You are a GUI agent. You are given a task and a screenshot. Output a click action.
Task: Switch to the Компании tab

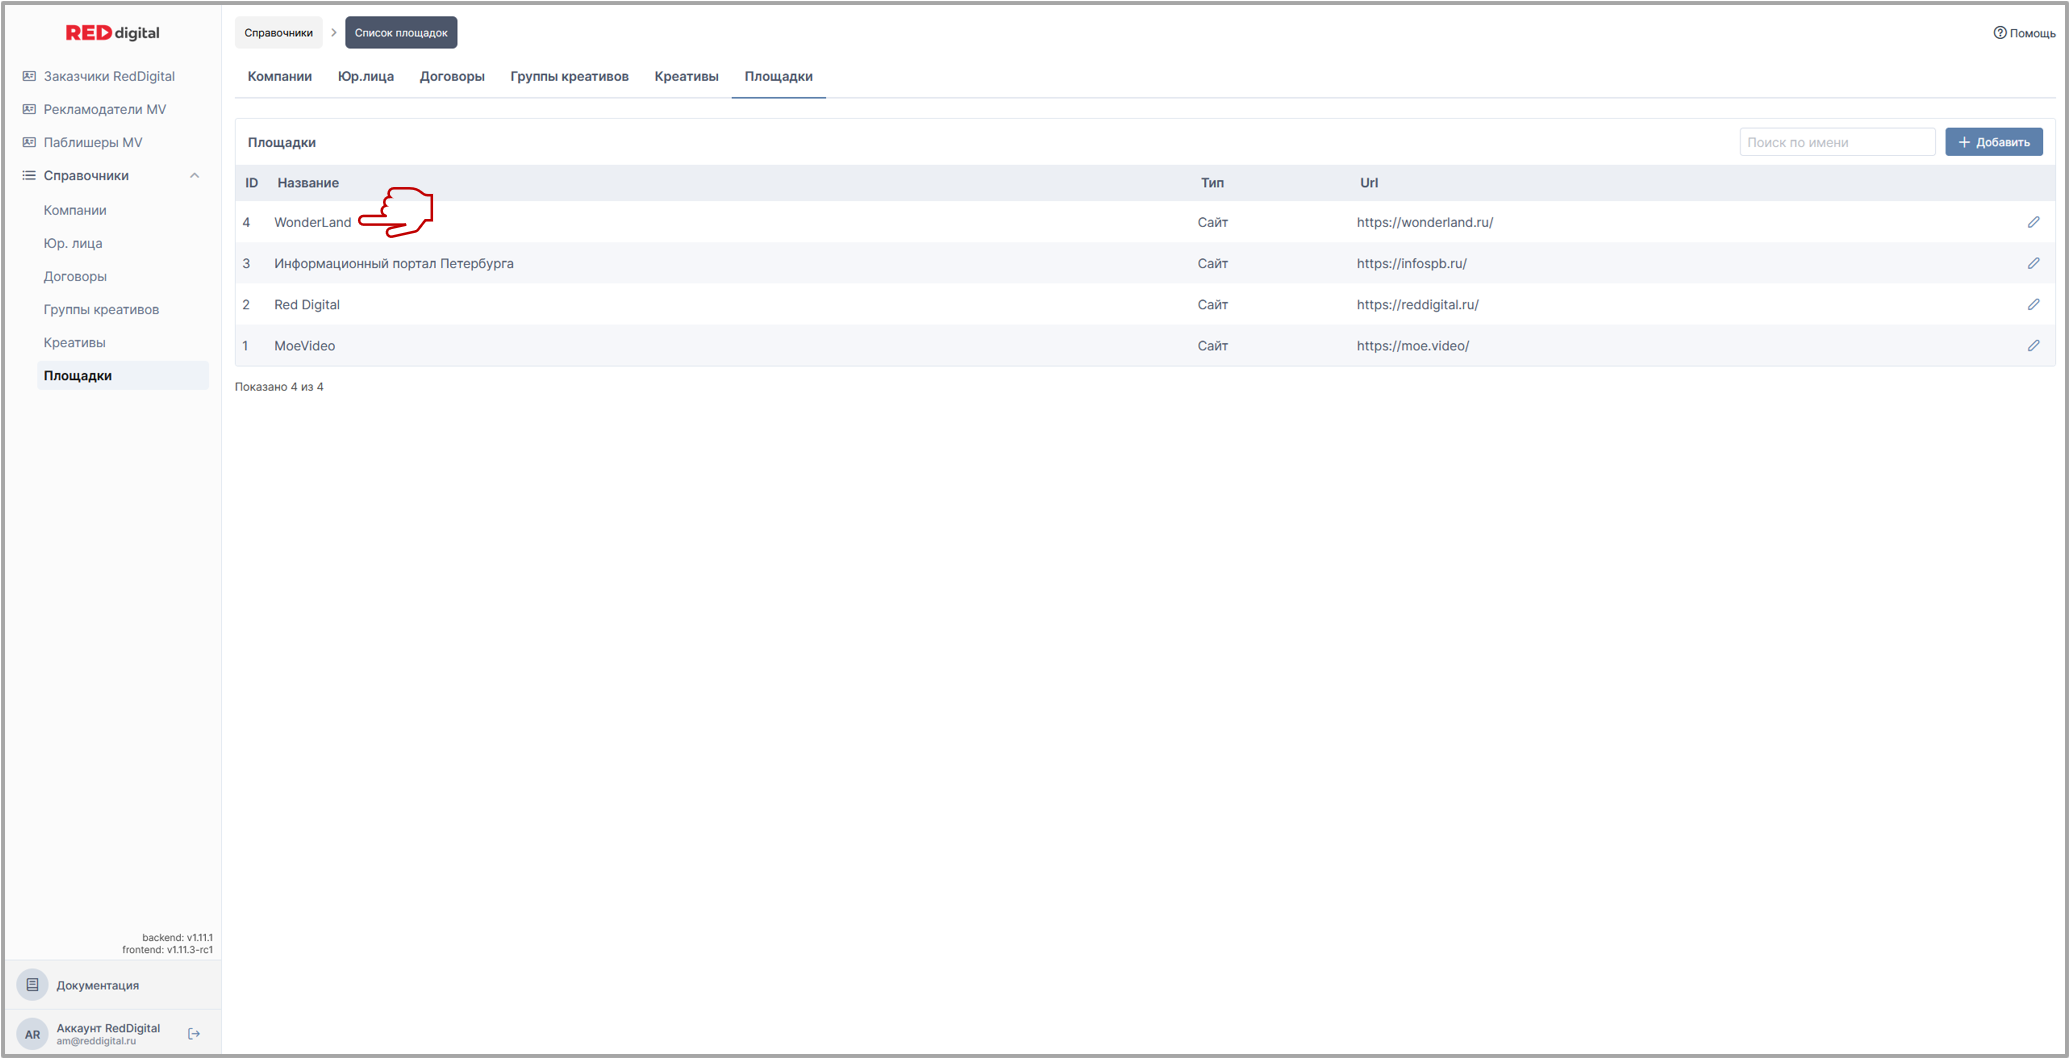(x=279, y=77)
